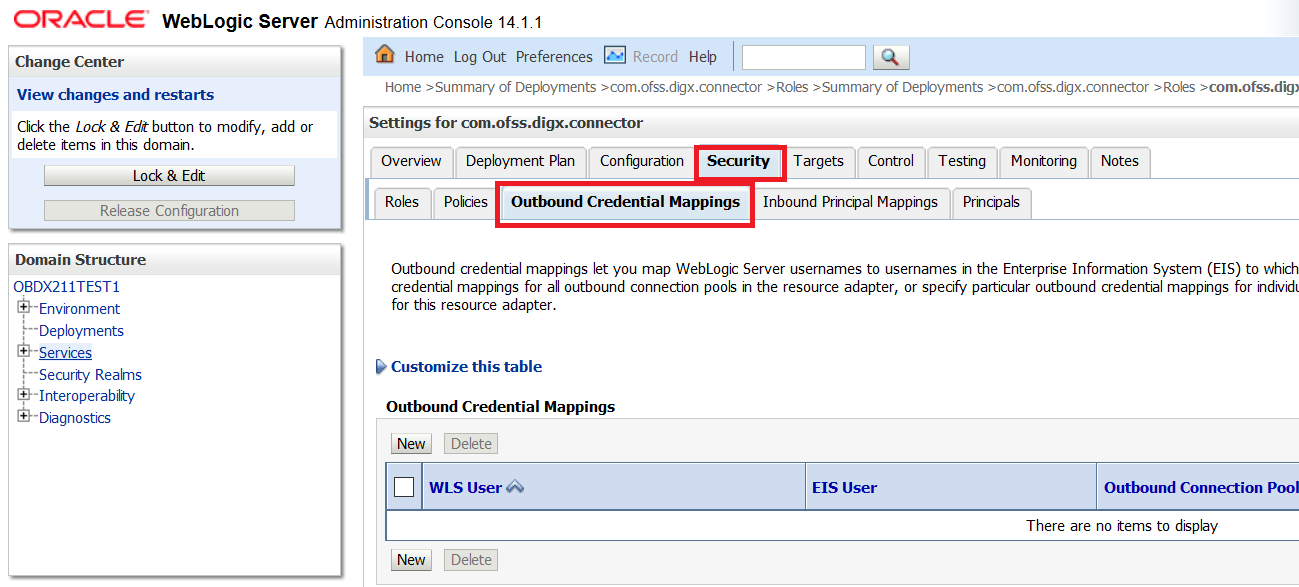The height and width of the screenshot is (587, 1299).
Task: Click the search magnifier button
Action: [890, 57]
